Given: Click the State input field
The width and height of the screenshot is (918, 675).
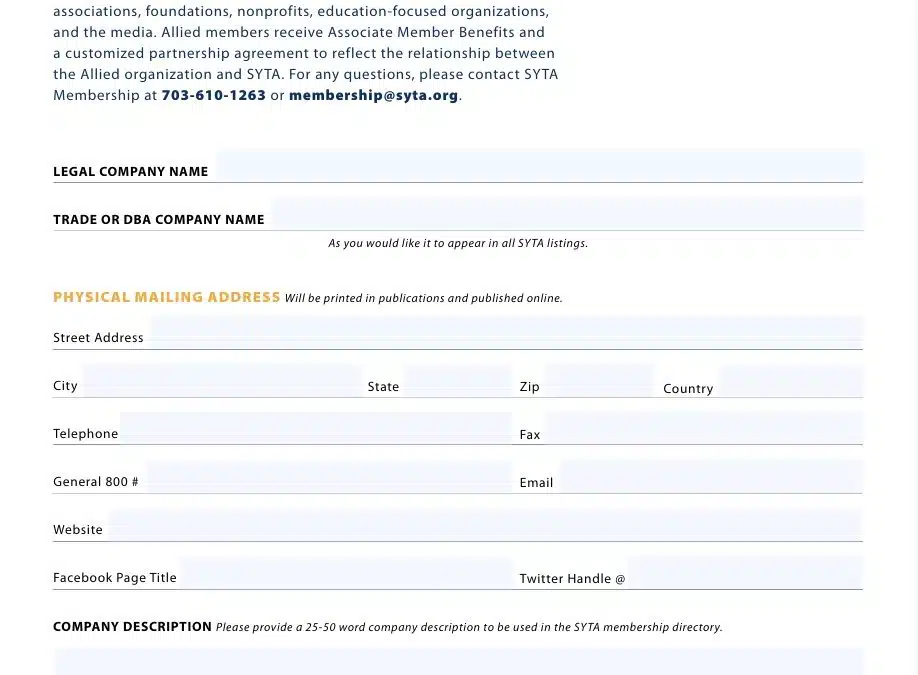Looking at the screenshot, I should (457, 381).
